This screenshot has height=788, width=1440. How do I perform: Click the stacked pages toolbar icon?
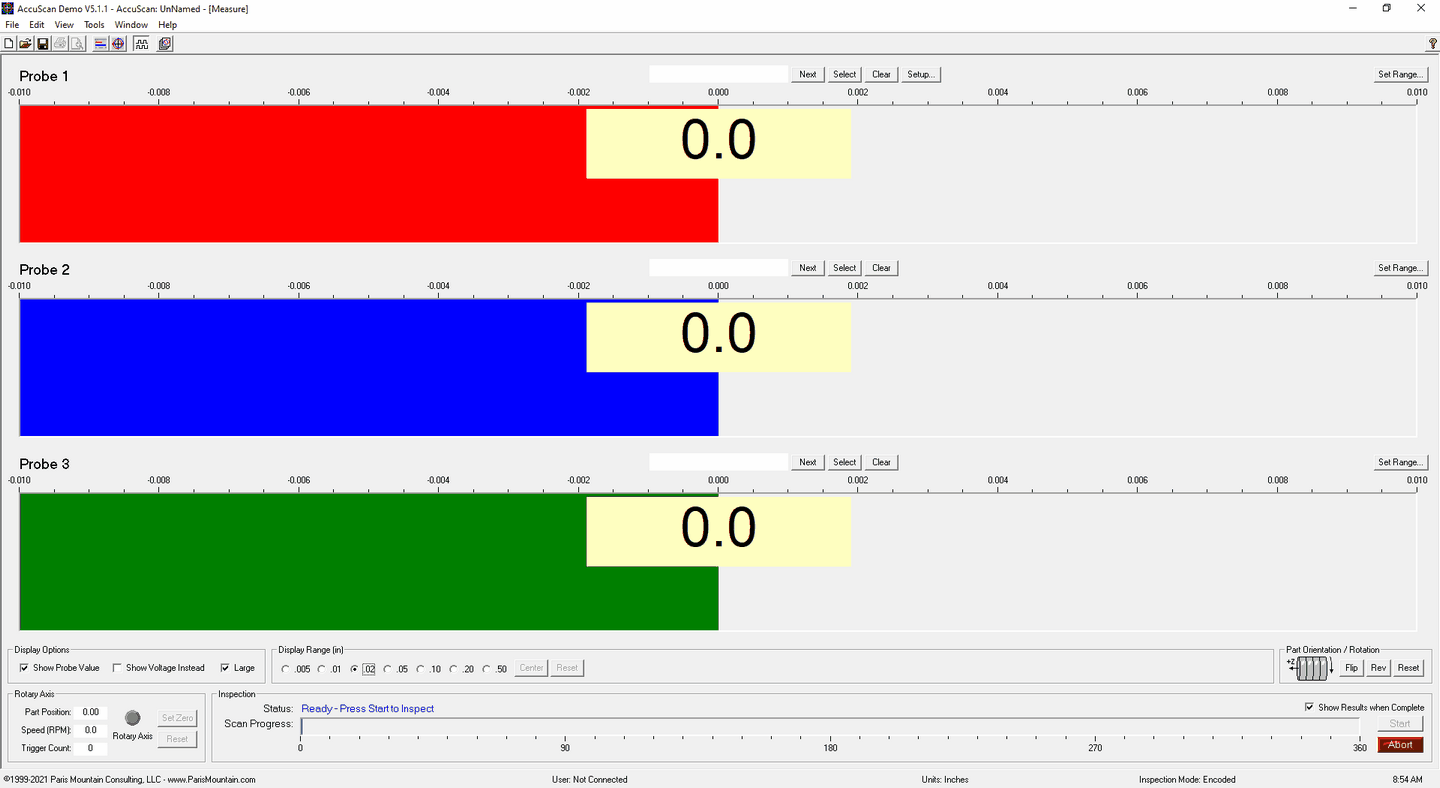(165, 44)
